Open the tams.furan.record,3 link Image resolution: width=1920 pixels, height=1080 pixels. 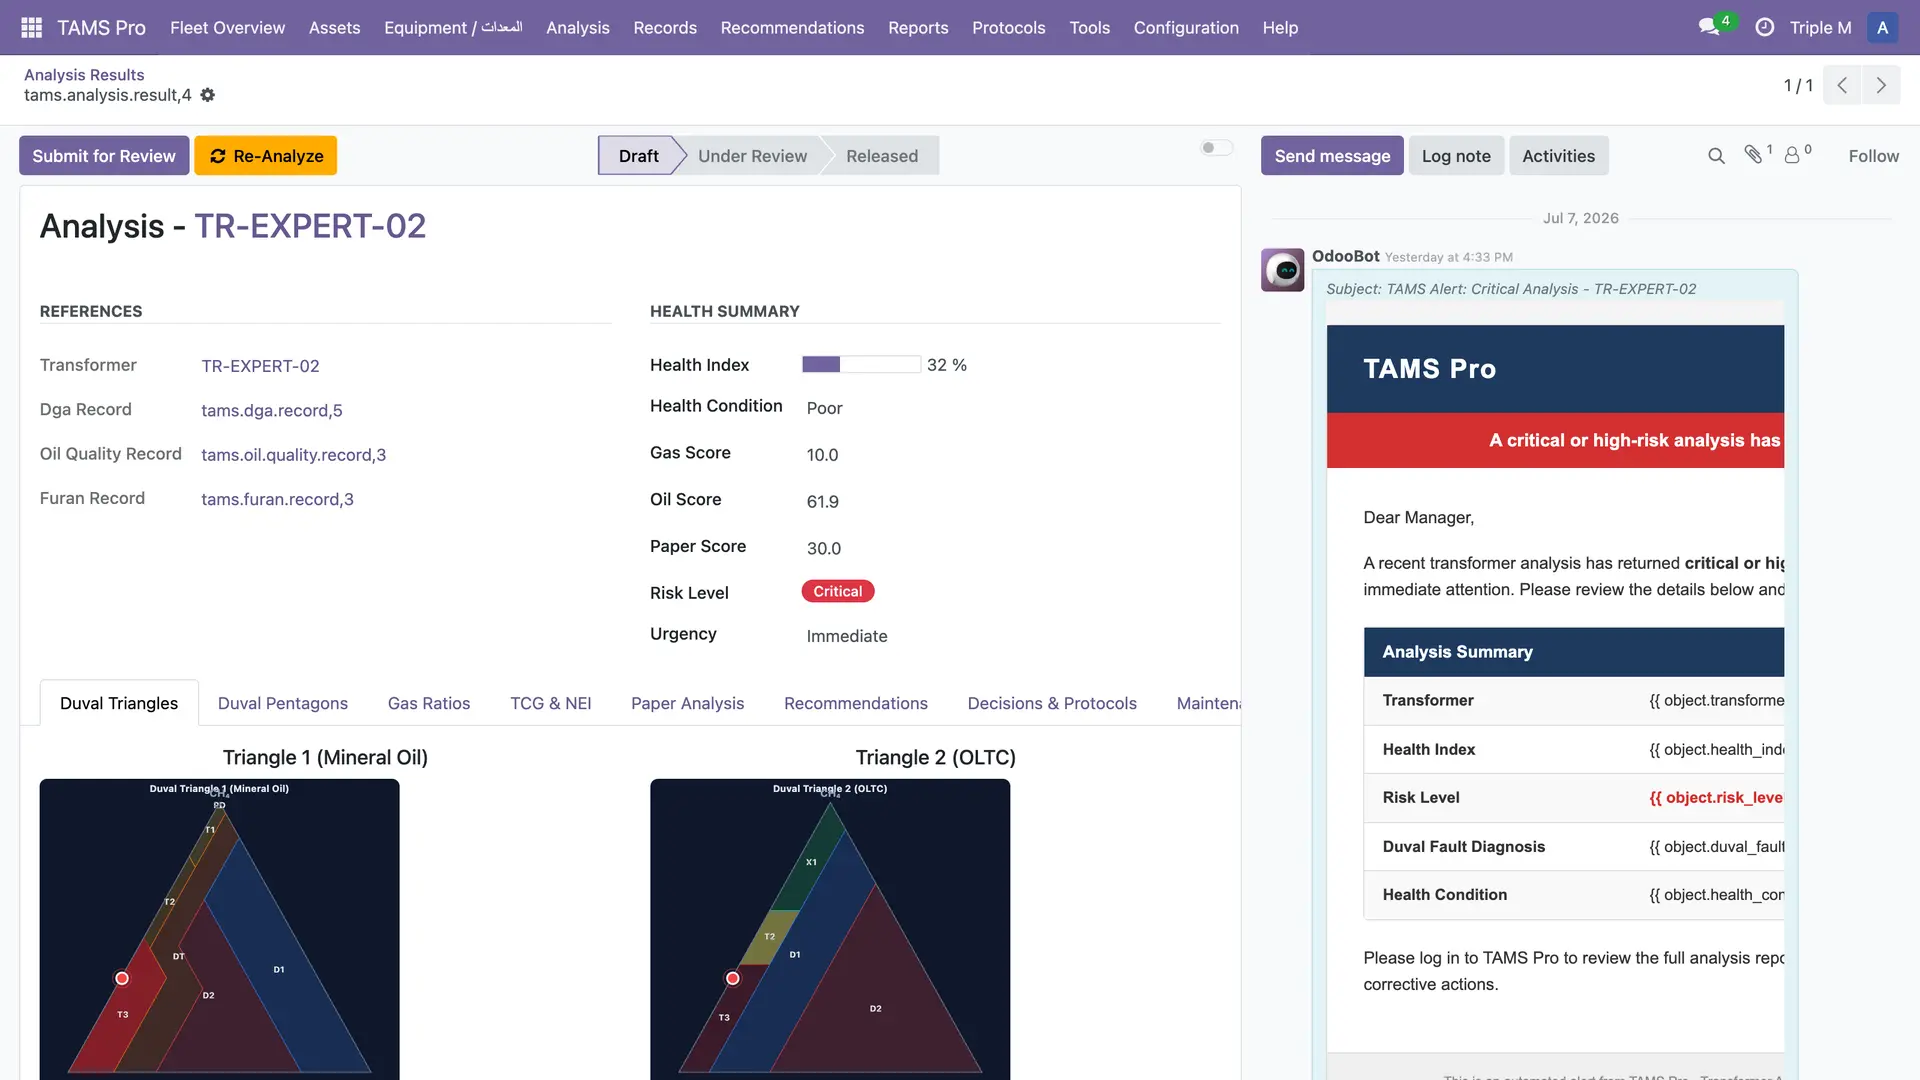(x=277, y=499)
